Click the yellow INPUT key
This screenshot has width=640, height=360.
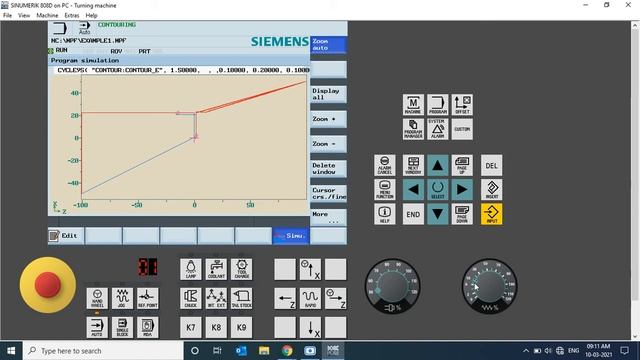tap(491, 214)
